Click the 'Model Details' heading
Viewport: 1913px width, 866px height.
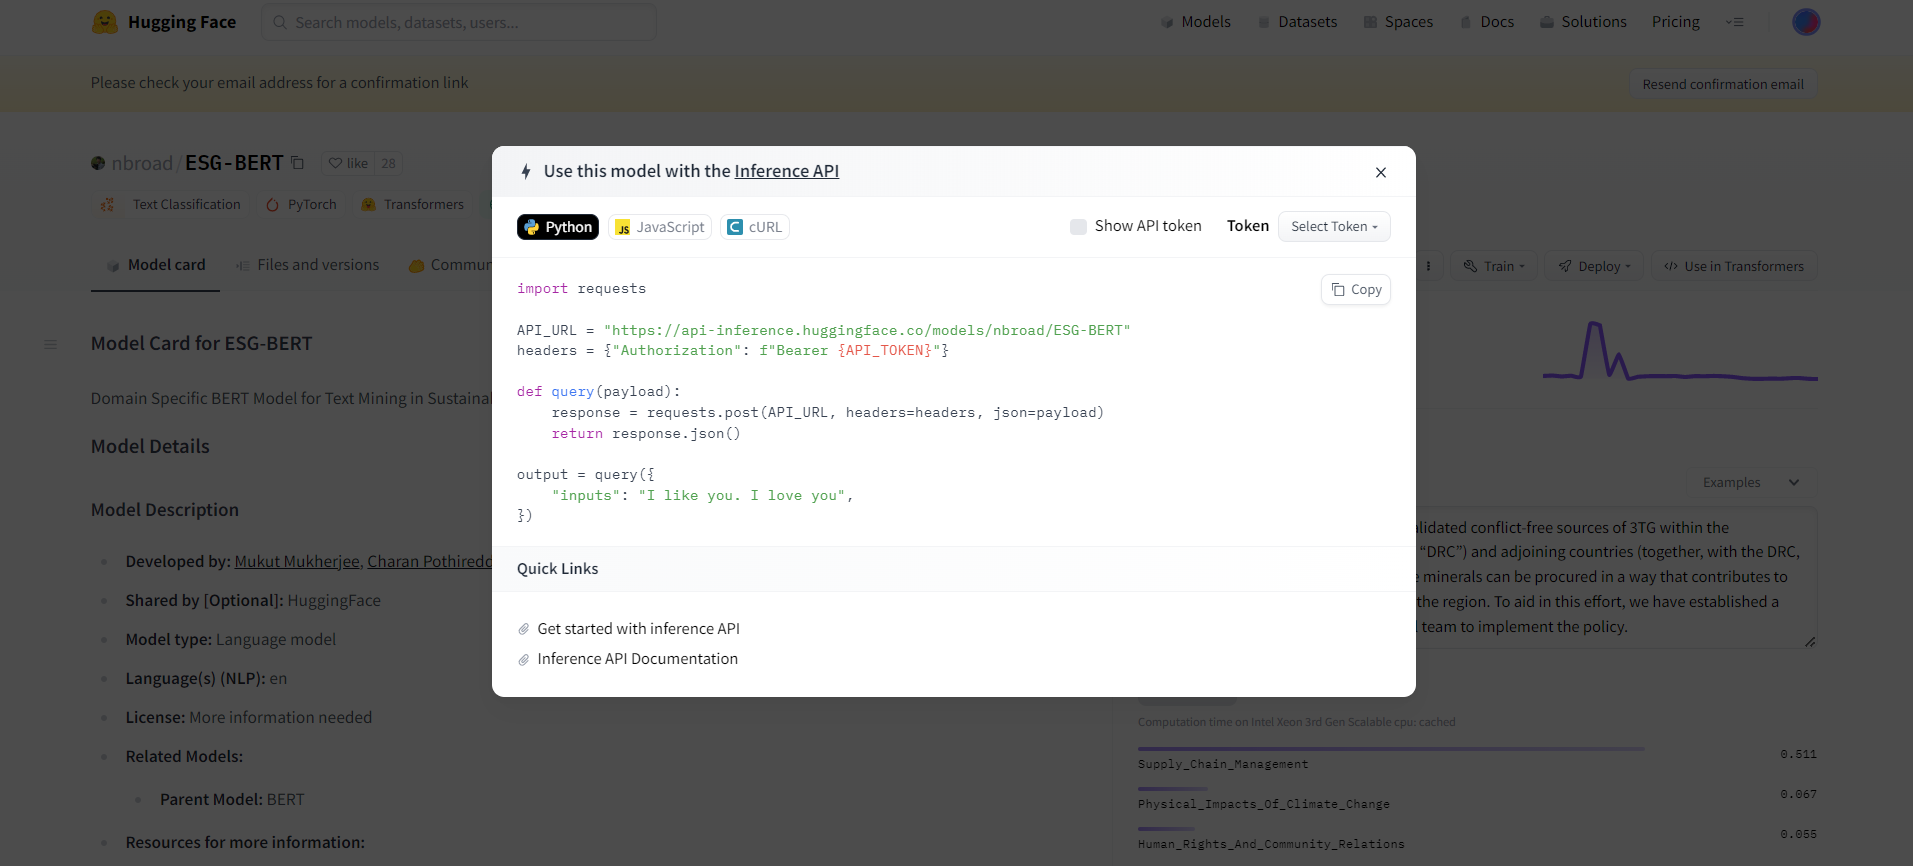coord(150,447)
